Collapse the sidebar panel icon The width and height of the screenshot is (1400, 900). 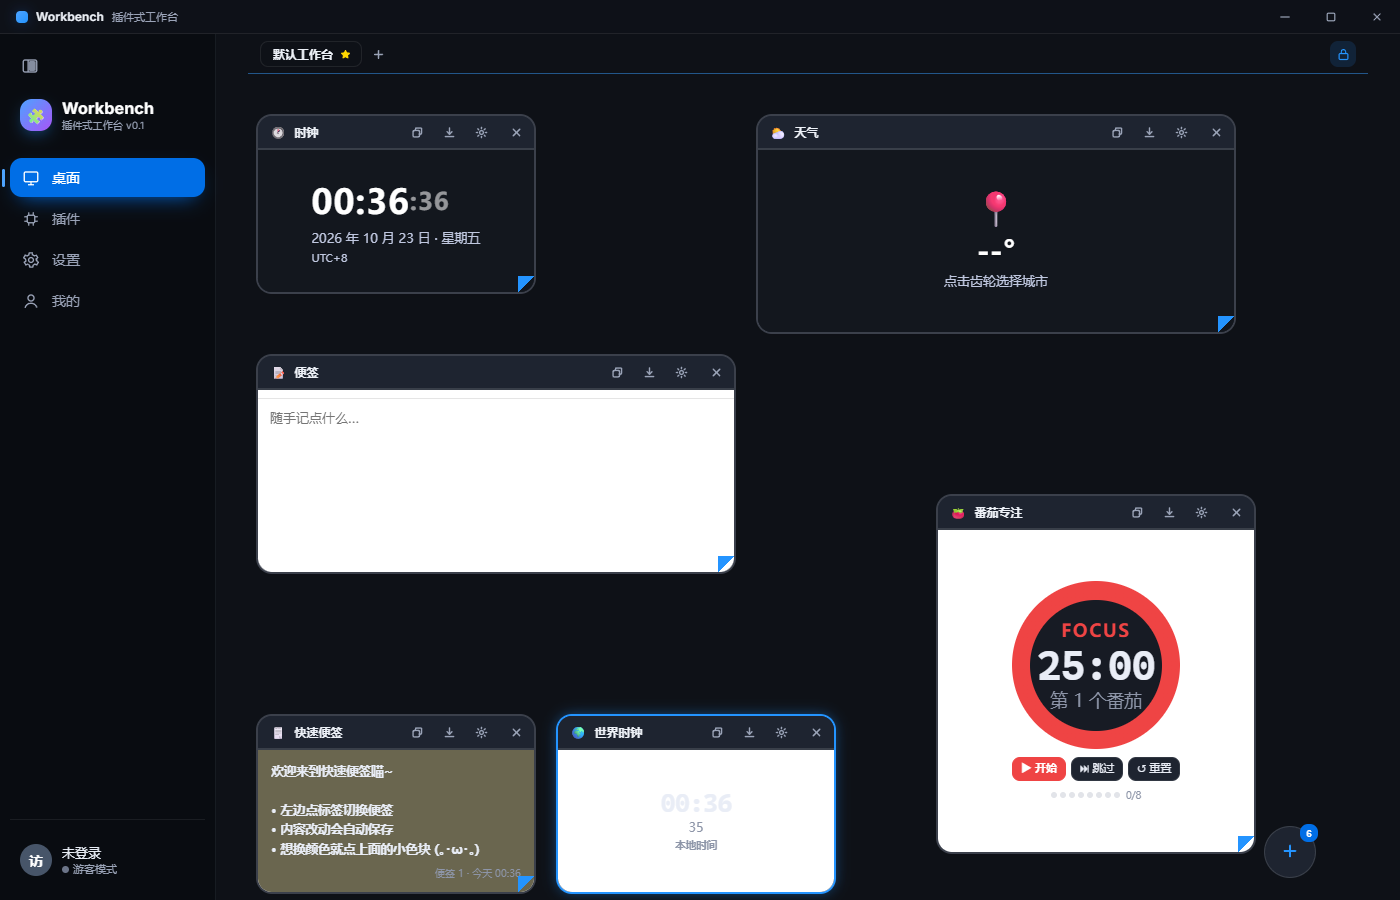pos(30,66)
